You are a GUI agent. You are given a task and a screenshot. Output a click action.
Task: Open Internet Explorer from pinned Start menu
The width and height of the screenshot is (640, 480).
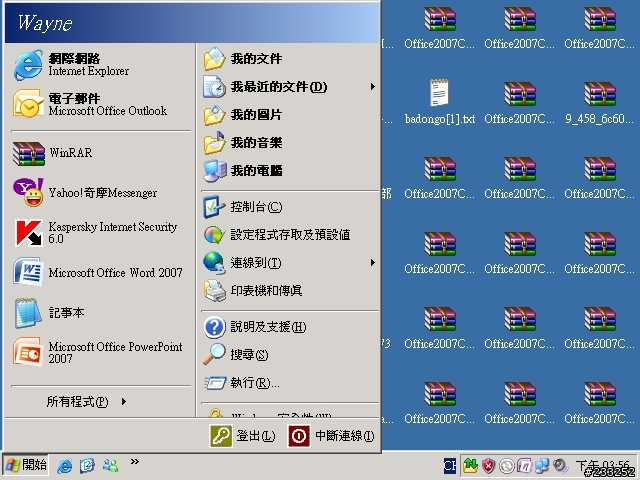pos(101,64)
